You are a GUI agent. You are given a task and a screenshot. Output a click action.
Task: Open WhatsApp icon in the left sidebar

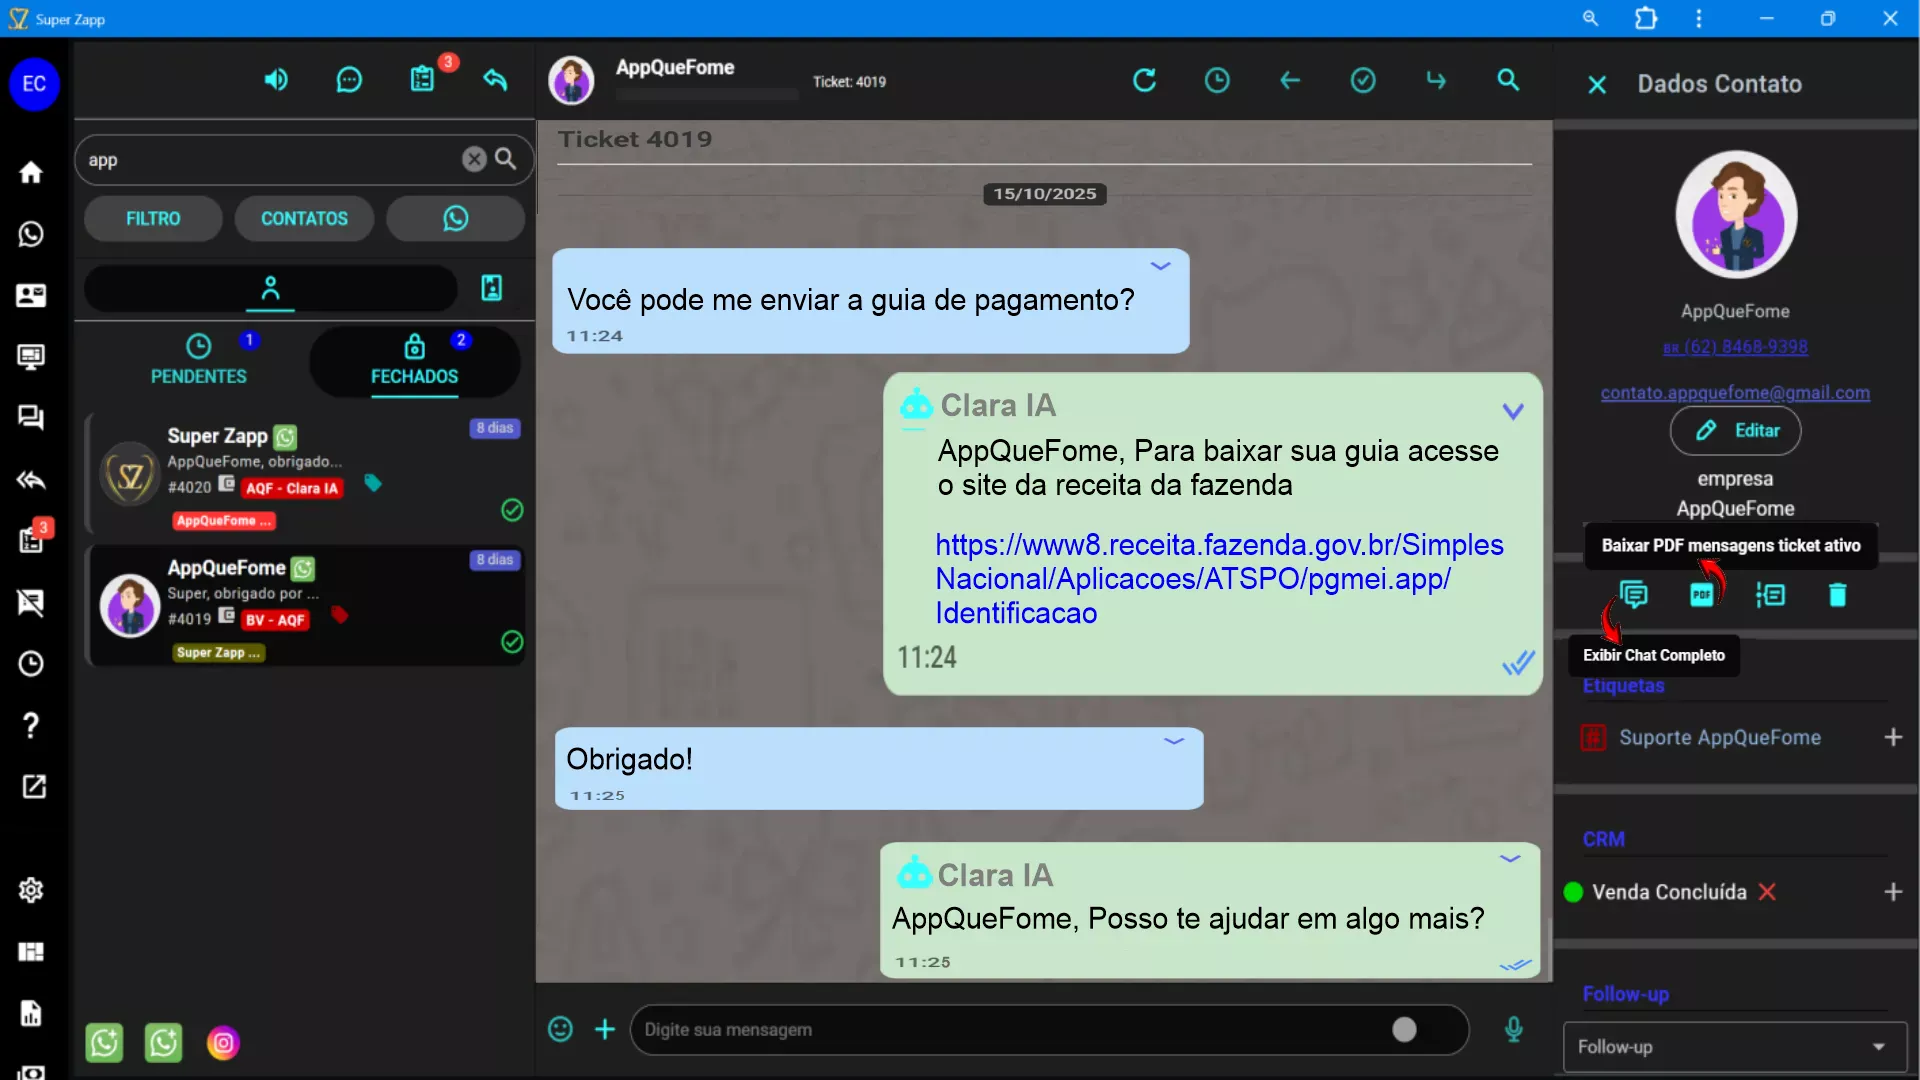(x=31, y=234)
